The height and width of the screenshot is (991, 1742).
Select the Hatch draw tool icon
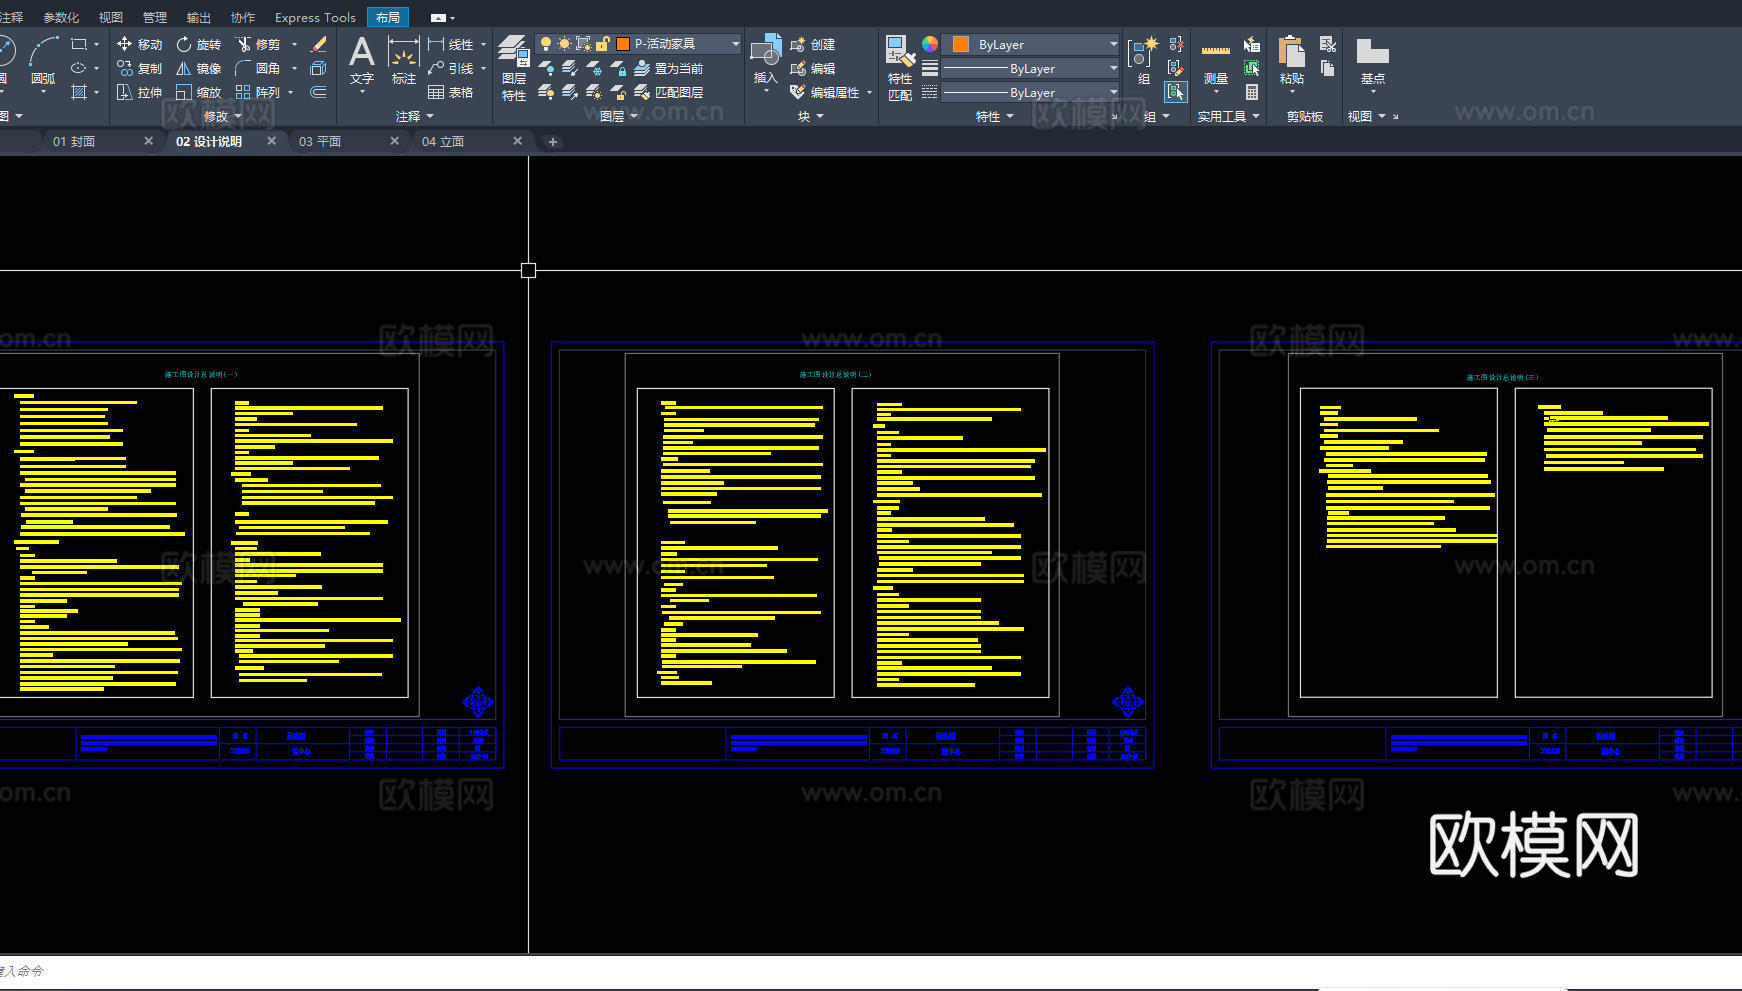click(x=79, y=92)
